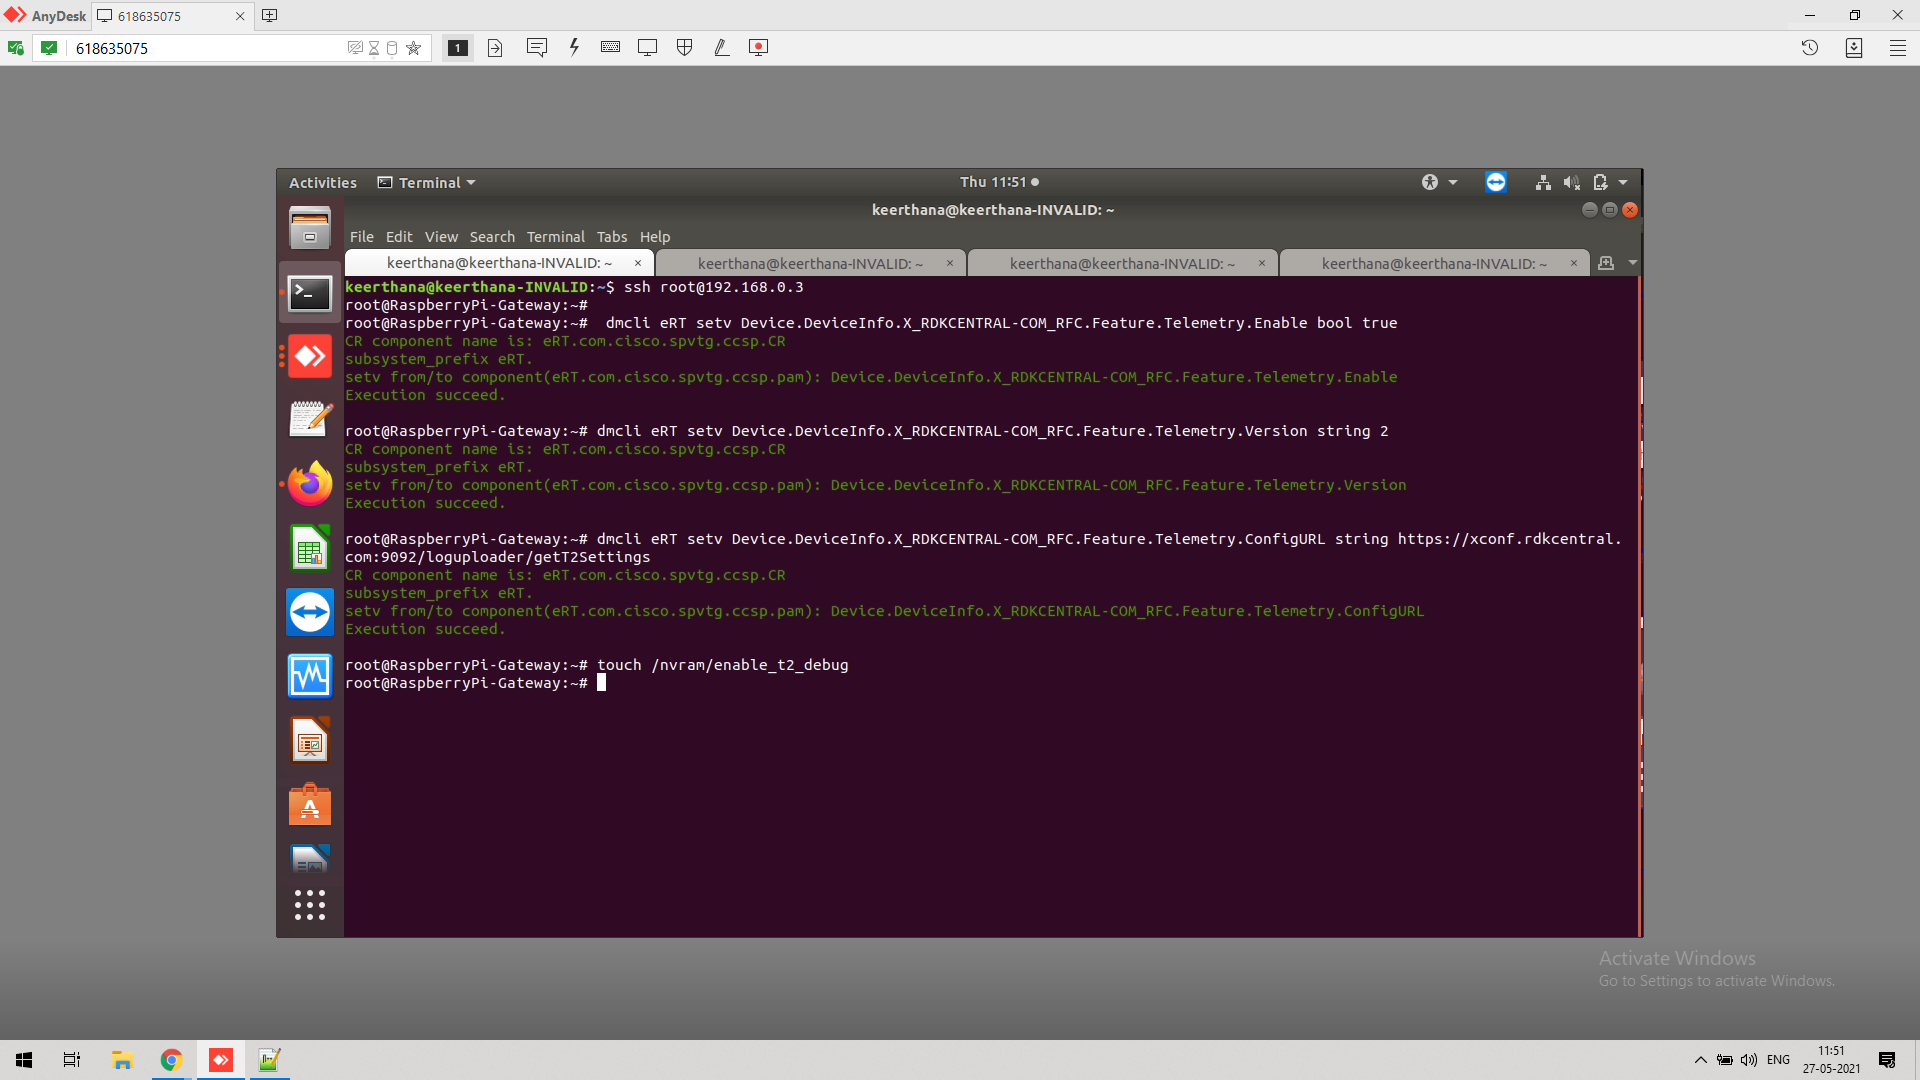Expand system power menu arrow

pos(1623,182)
